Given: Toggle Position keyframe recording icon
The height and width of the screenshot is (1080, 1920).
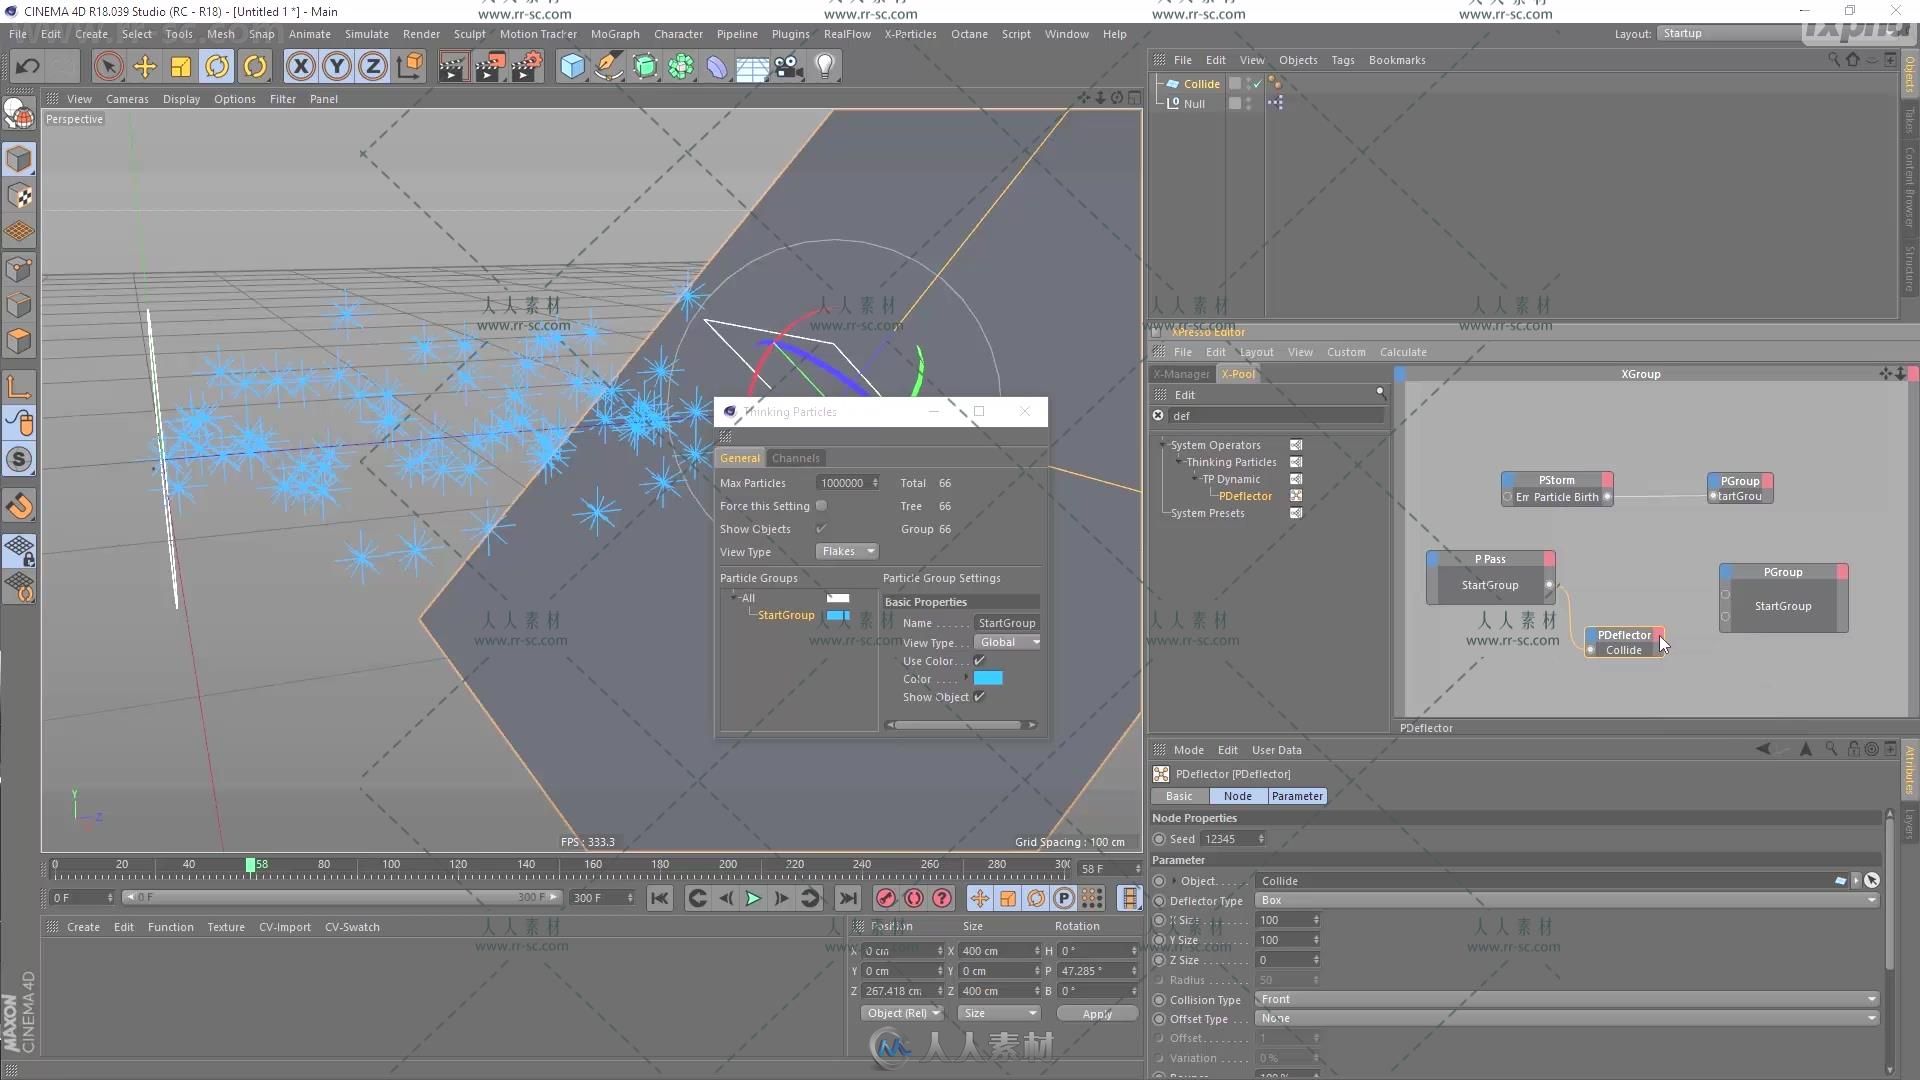Looking at the screenshot, I should 980,898.
